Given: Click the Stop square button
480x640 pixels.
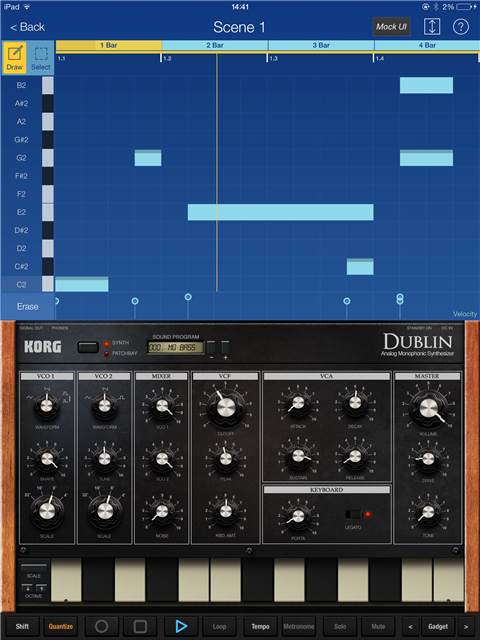Looking at the screenshot, I should click(x=140, y=626).
